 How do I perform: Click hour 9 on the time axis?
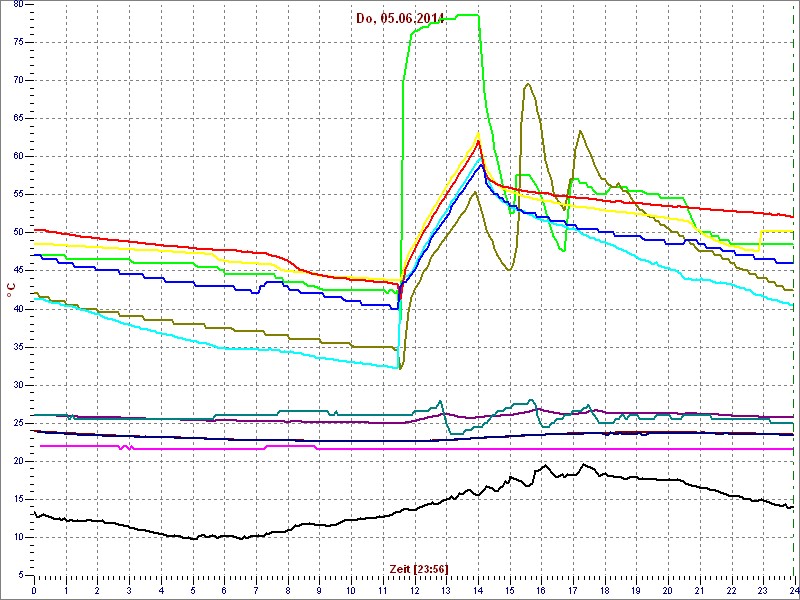coord(320,590)
